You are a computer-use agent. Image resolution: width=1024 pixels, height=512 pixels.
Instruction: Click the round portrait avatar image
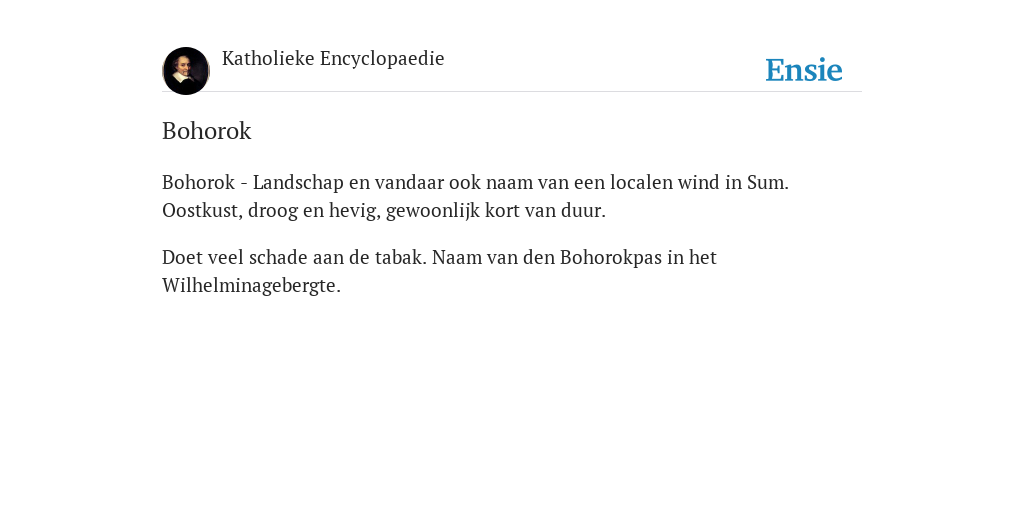(x=186, y=71)
